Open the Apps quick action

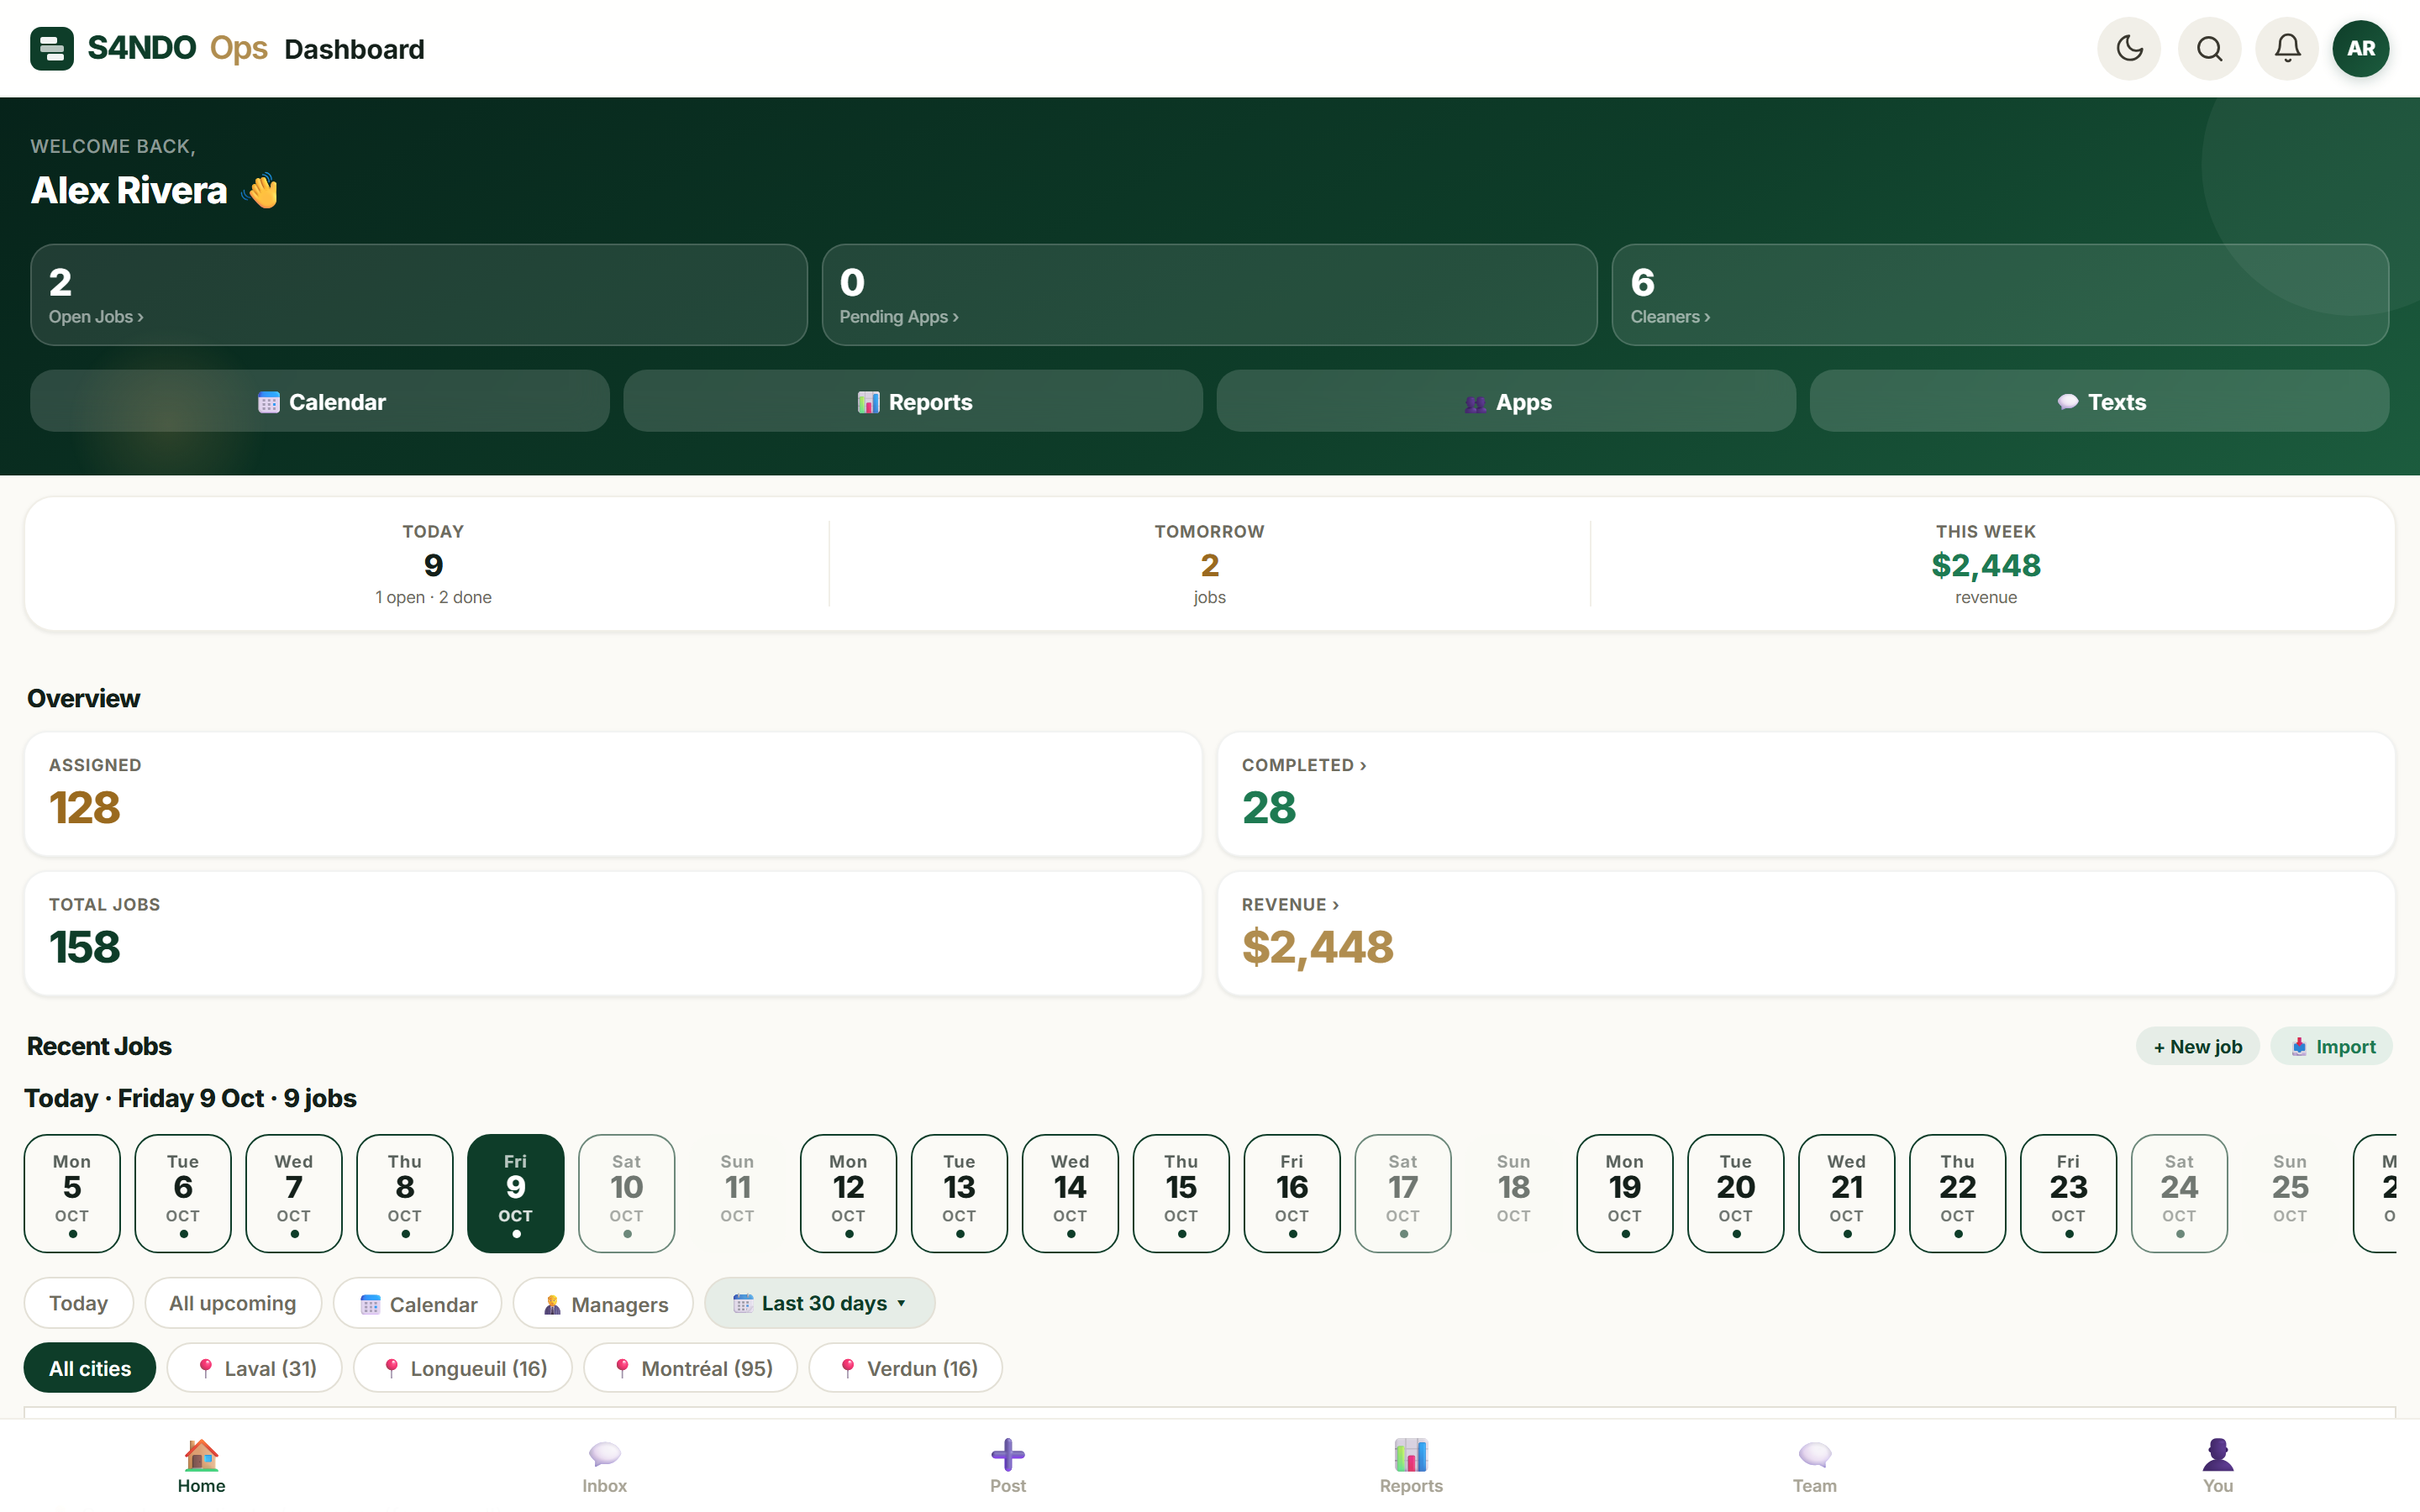[x=1506, y=401]
